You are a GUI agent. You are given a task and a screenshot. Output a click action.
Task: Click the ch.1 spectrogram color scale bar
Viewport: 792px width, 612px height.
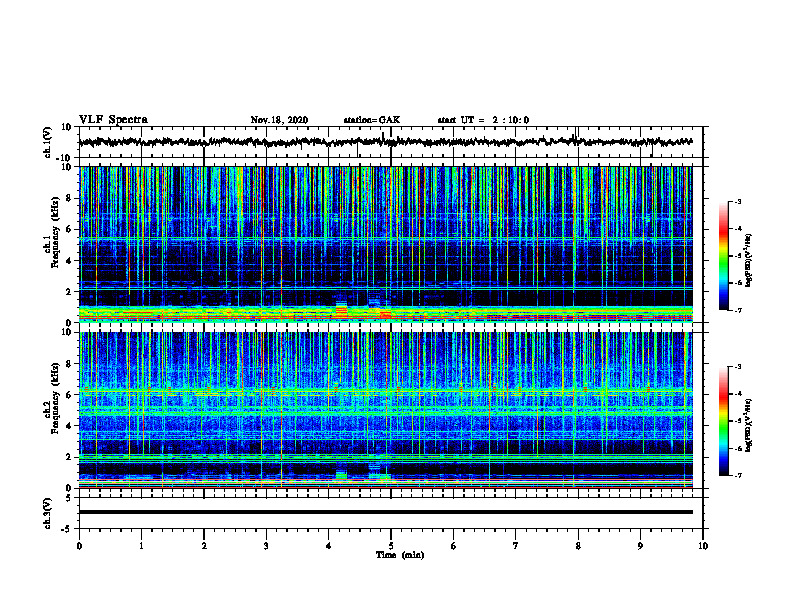tap(723, 256)
